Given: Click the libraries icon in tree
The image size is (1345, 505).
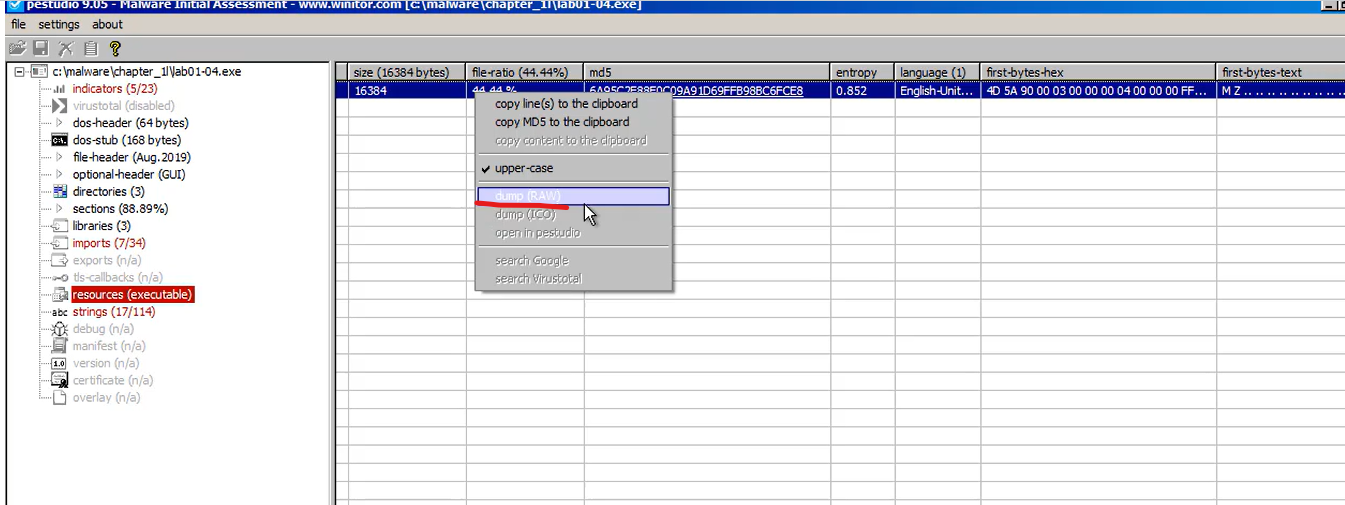Looking at the screenshot, I should [x=59, y=225].
